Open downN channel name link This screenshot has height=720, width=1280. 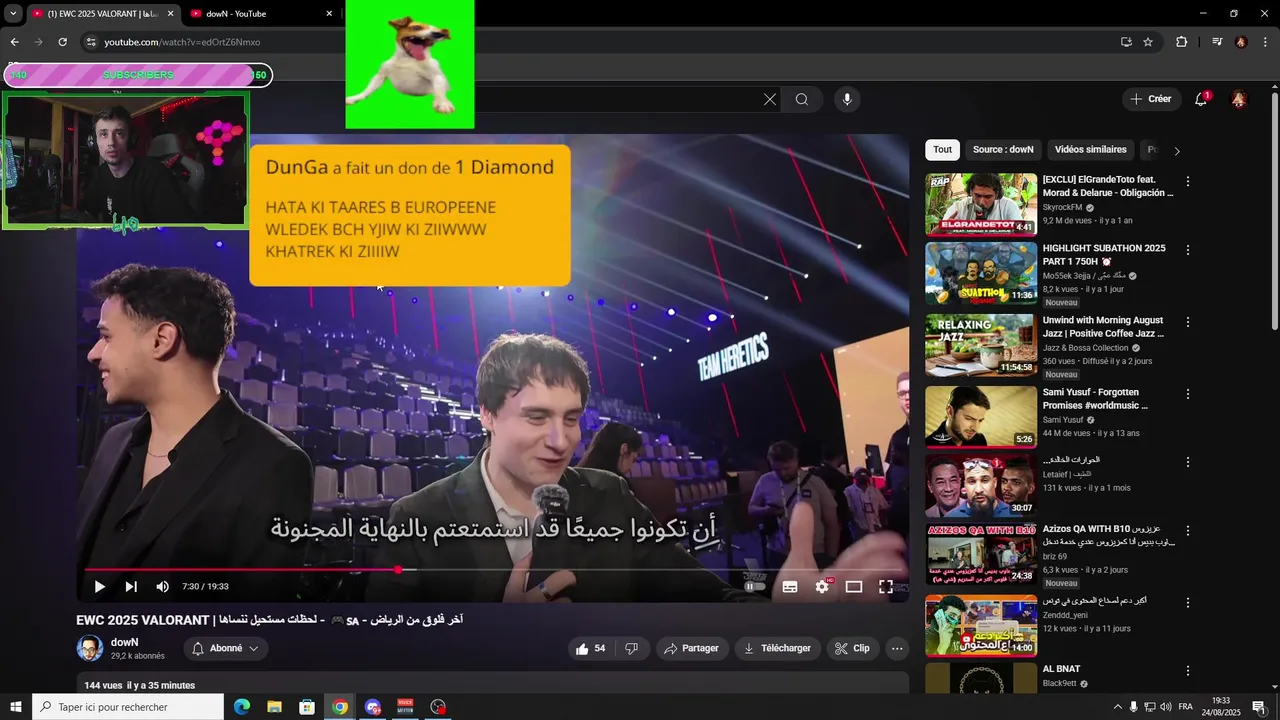coord(125,642)
